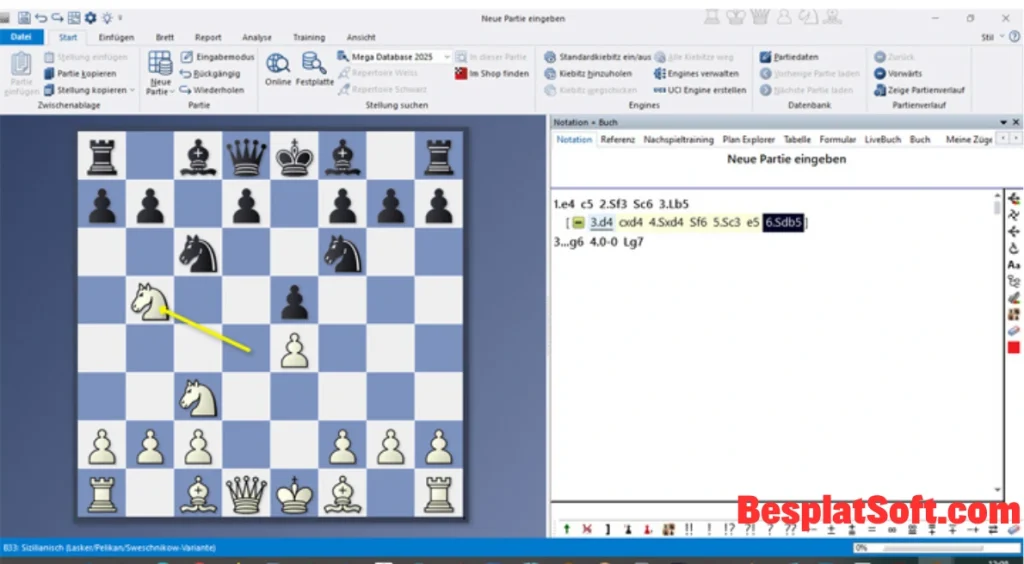Toggle Eingabemodus
The width and height of the screenshot is (1024, 564).
(217, 57)
